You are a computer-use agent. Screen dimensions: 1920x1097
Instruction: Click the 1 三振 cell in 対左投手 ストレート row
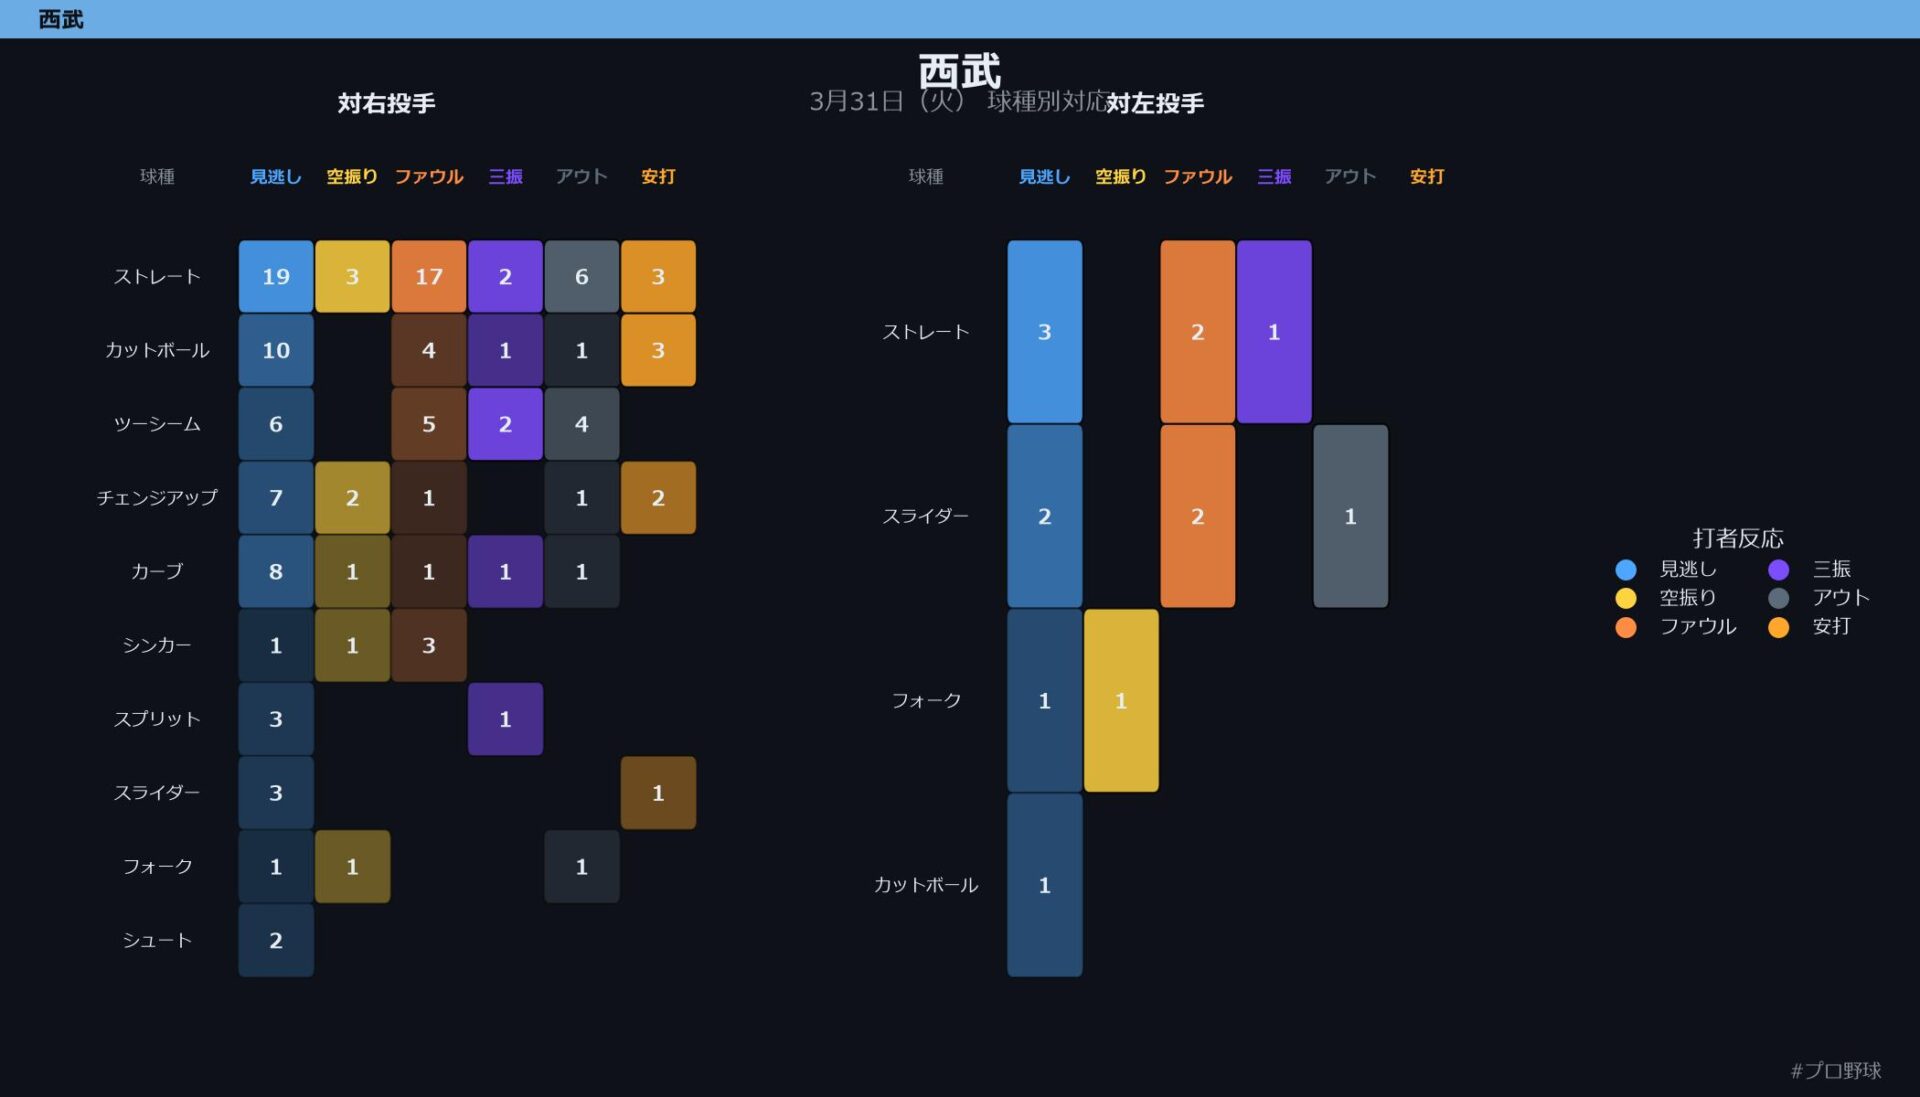tap(1274, 331)
